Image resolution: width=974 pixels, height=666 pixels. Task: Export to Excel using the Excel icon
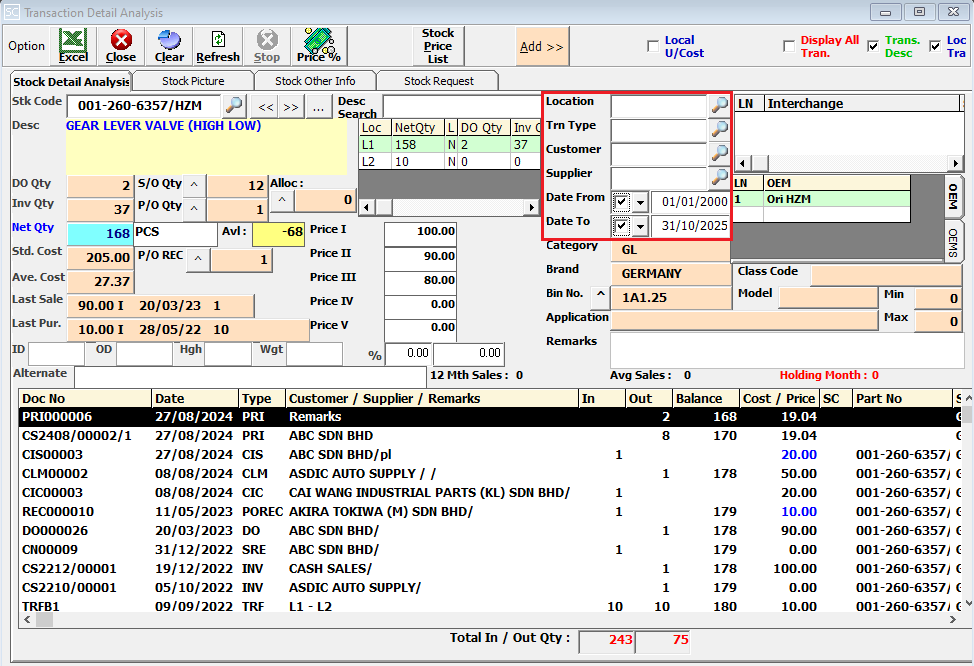73,46
